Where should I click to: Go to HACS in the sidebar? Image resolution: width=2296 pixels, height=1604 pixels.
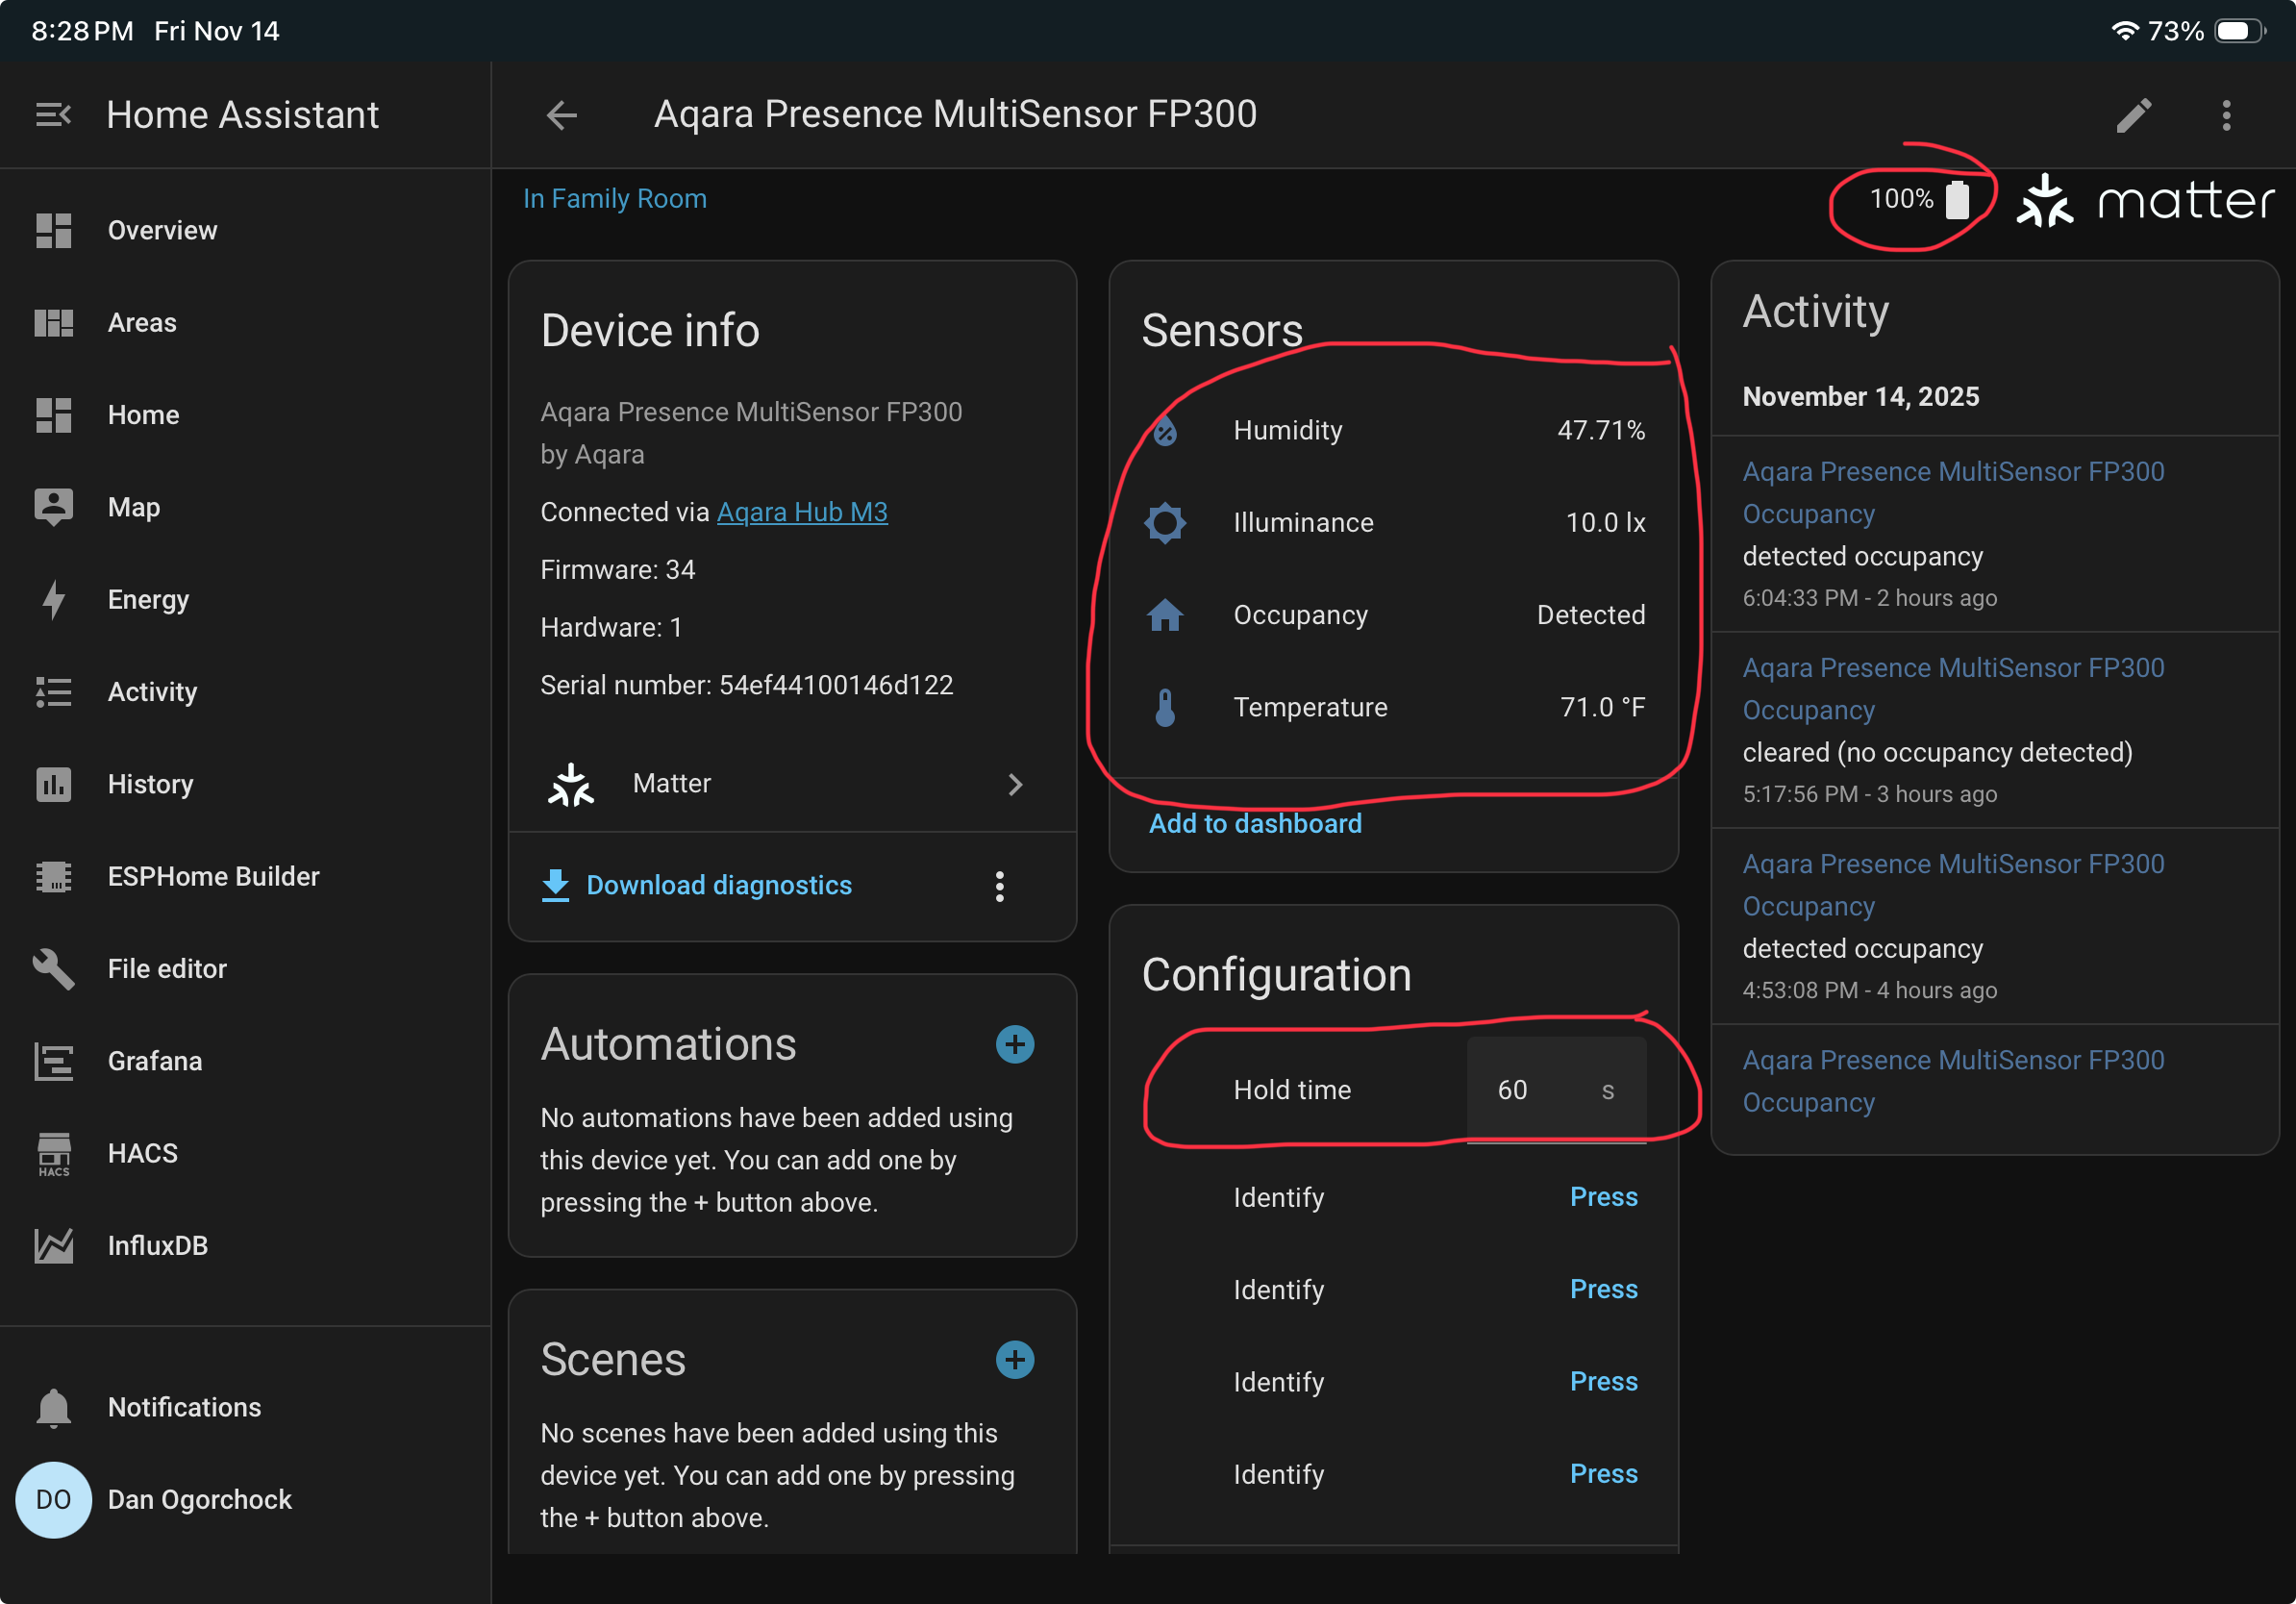142,1153
